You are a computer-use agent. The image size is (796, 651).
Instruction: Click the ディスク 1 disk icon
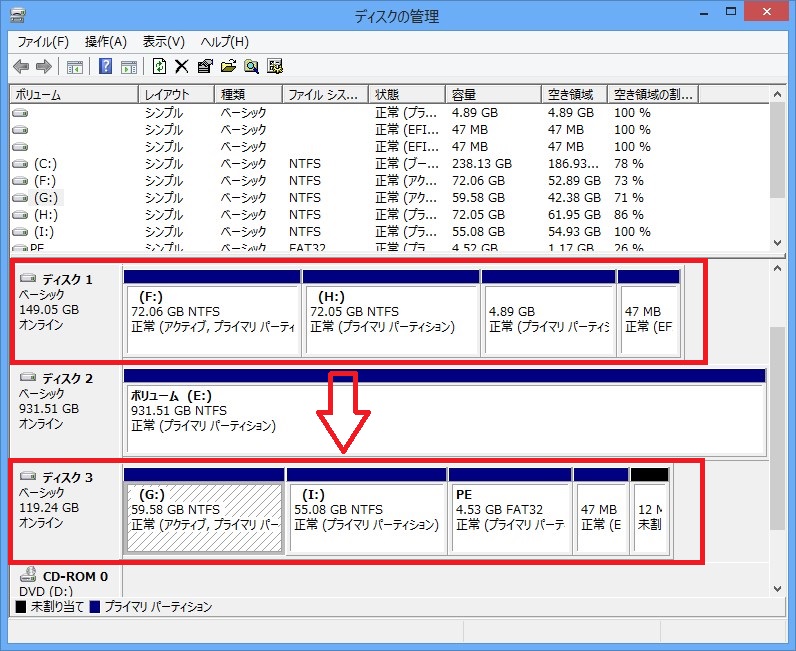click(x=28, y=278)
